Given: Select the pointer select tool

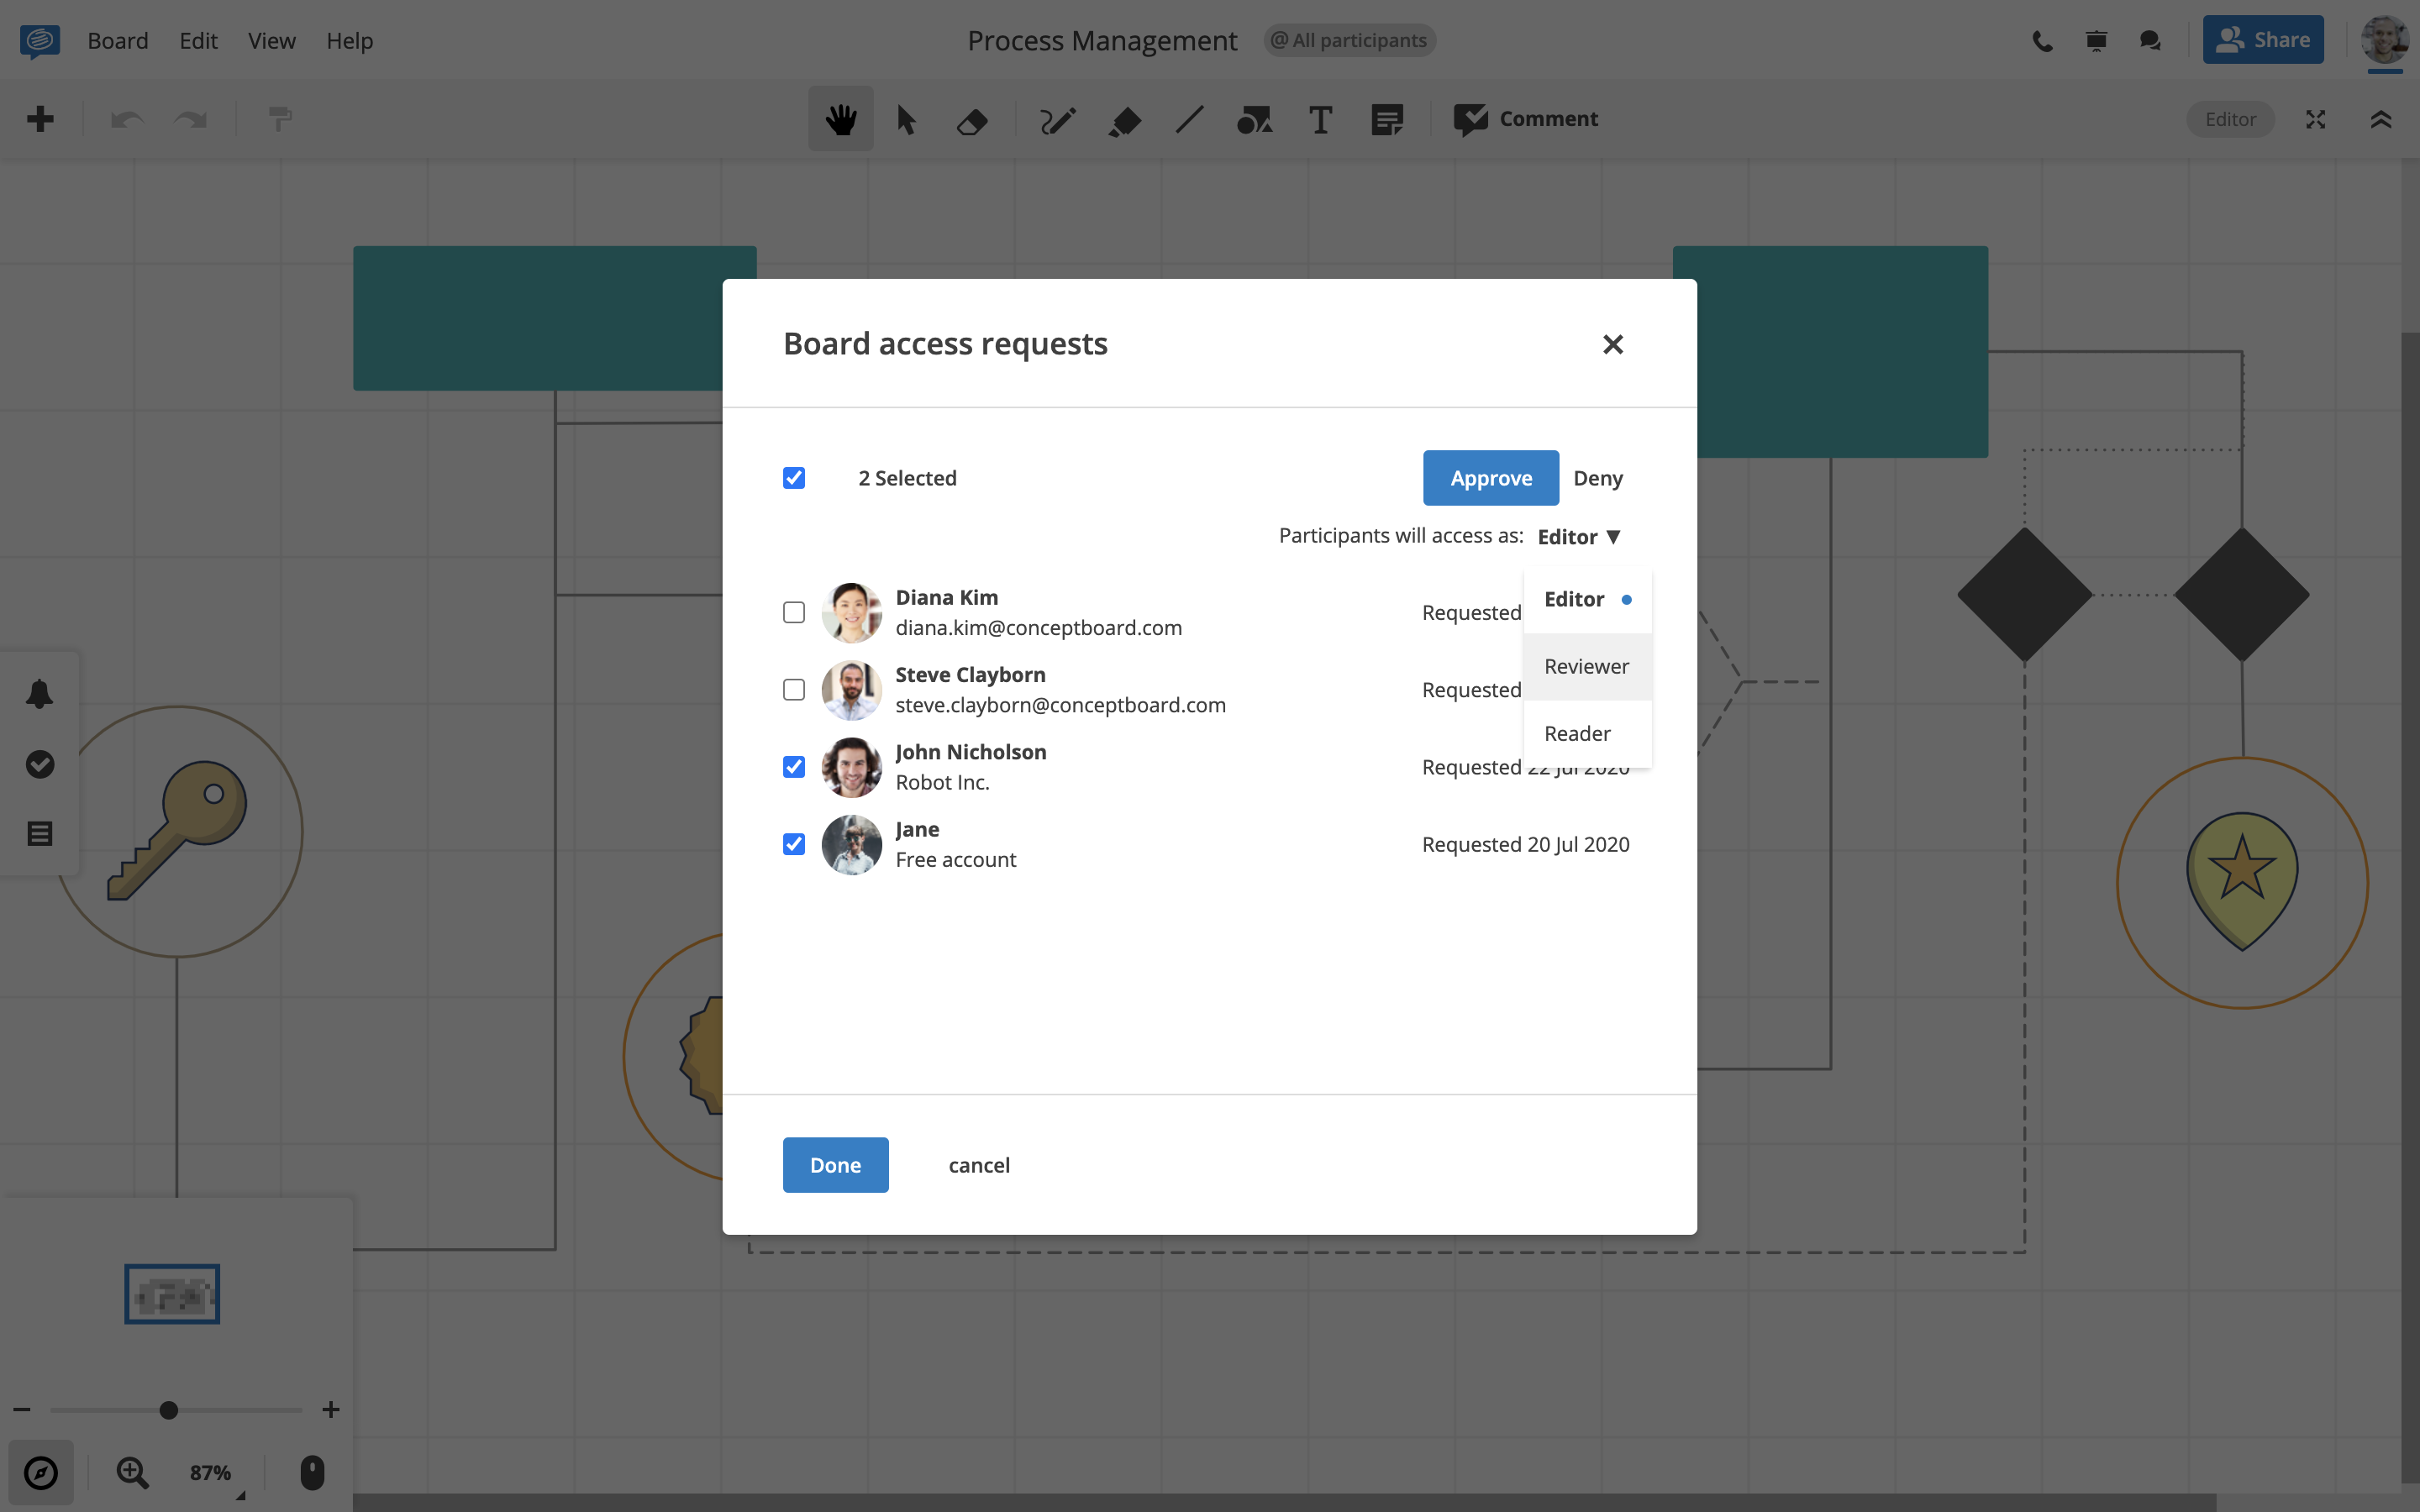Looking at the screenshot, I should click(x=906, y=120).
